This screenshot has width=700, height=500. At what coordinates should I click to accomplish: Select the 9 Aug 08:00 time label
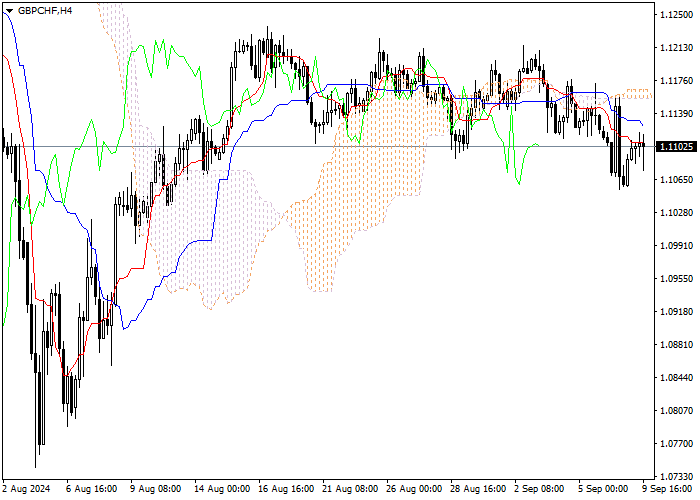155,489
